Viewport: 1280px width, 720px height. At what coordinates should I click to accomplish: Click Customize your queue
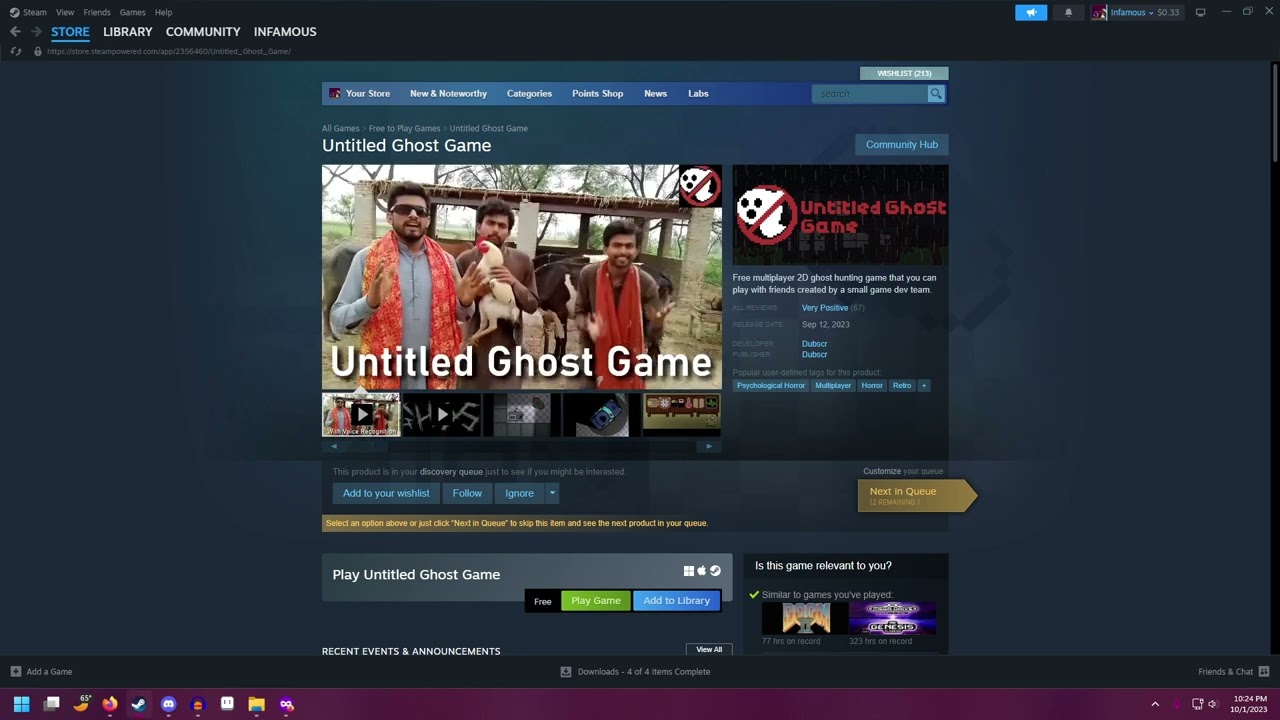coord(903,471)
